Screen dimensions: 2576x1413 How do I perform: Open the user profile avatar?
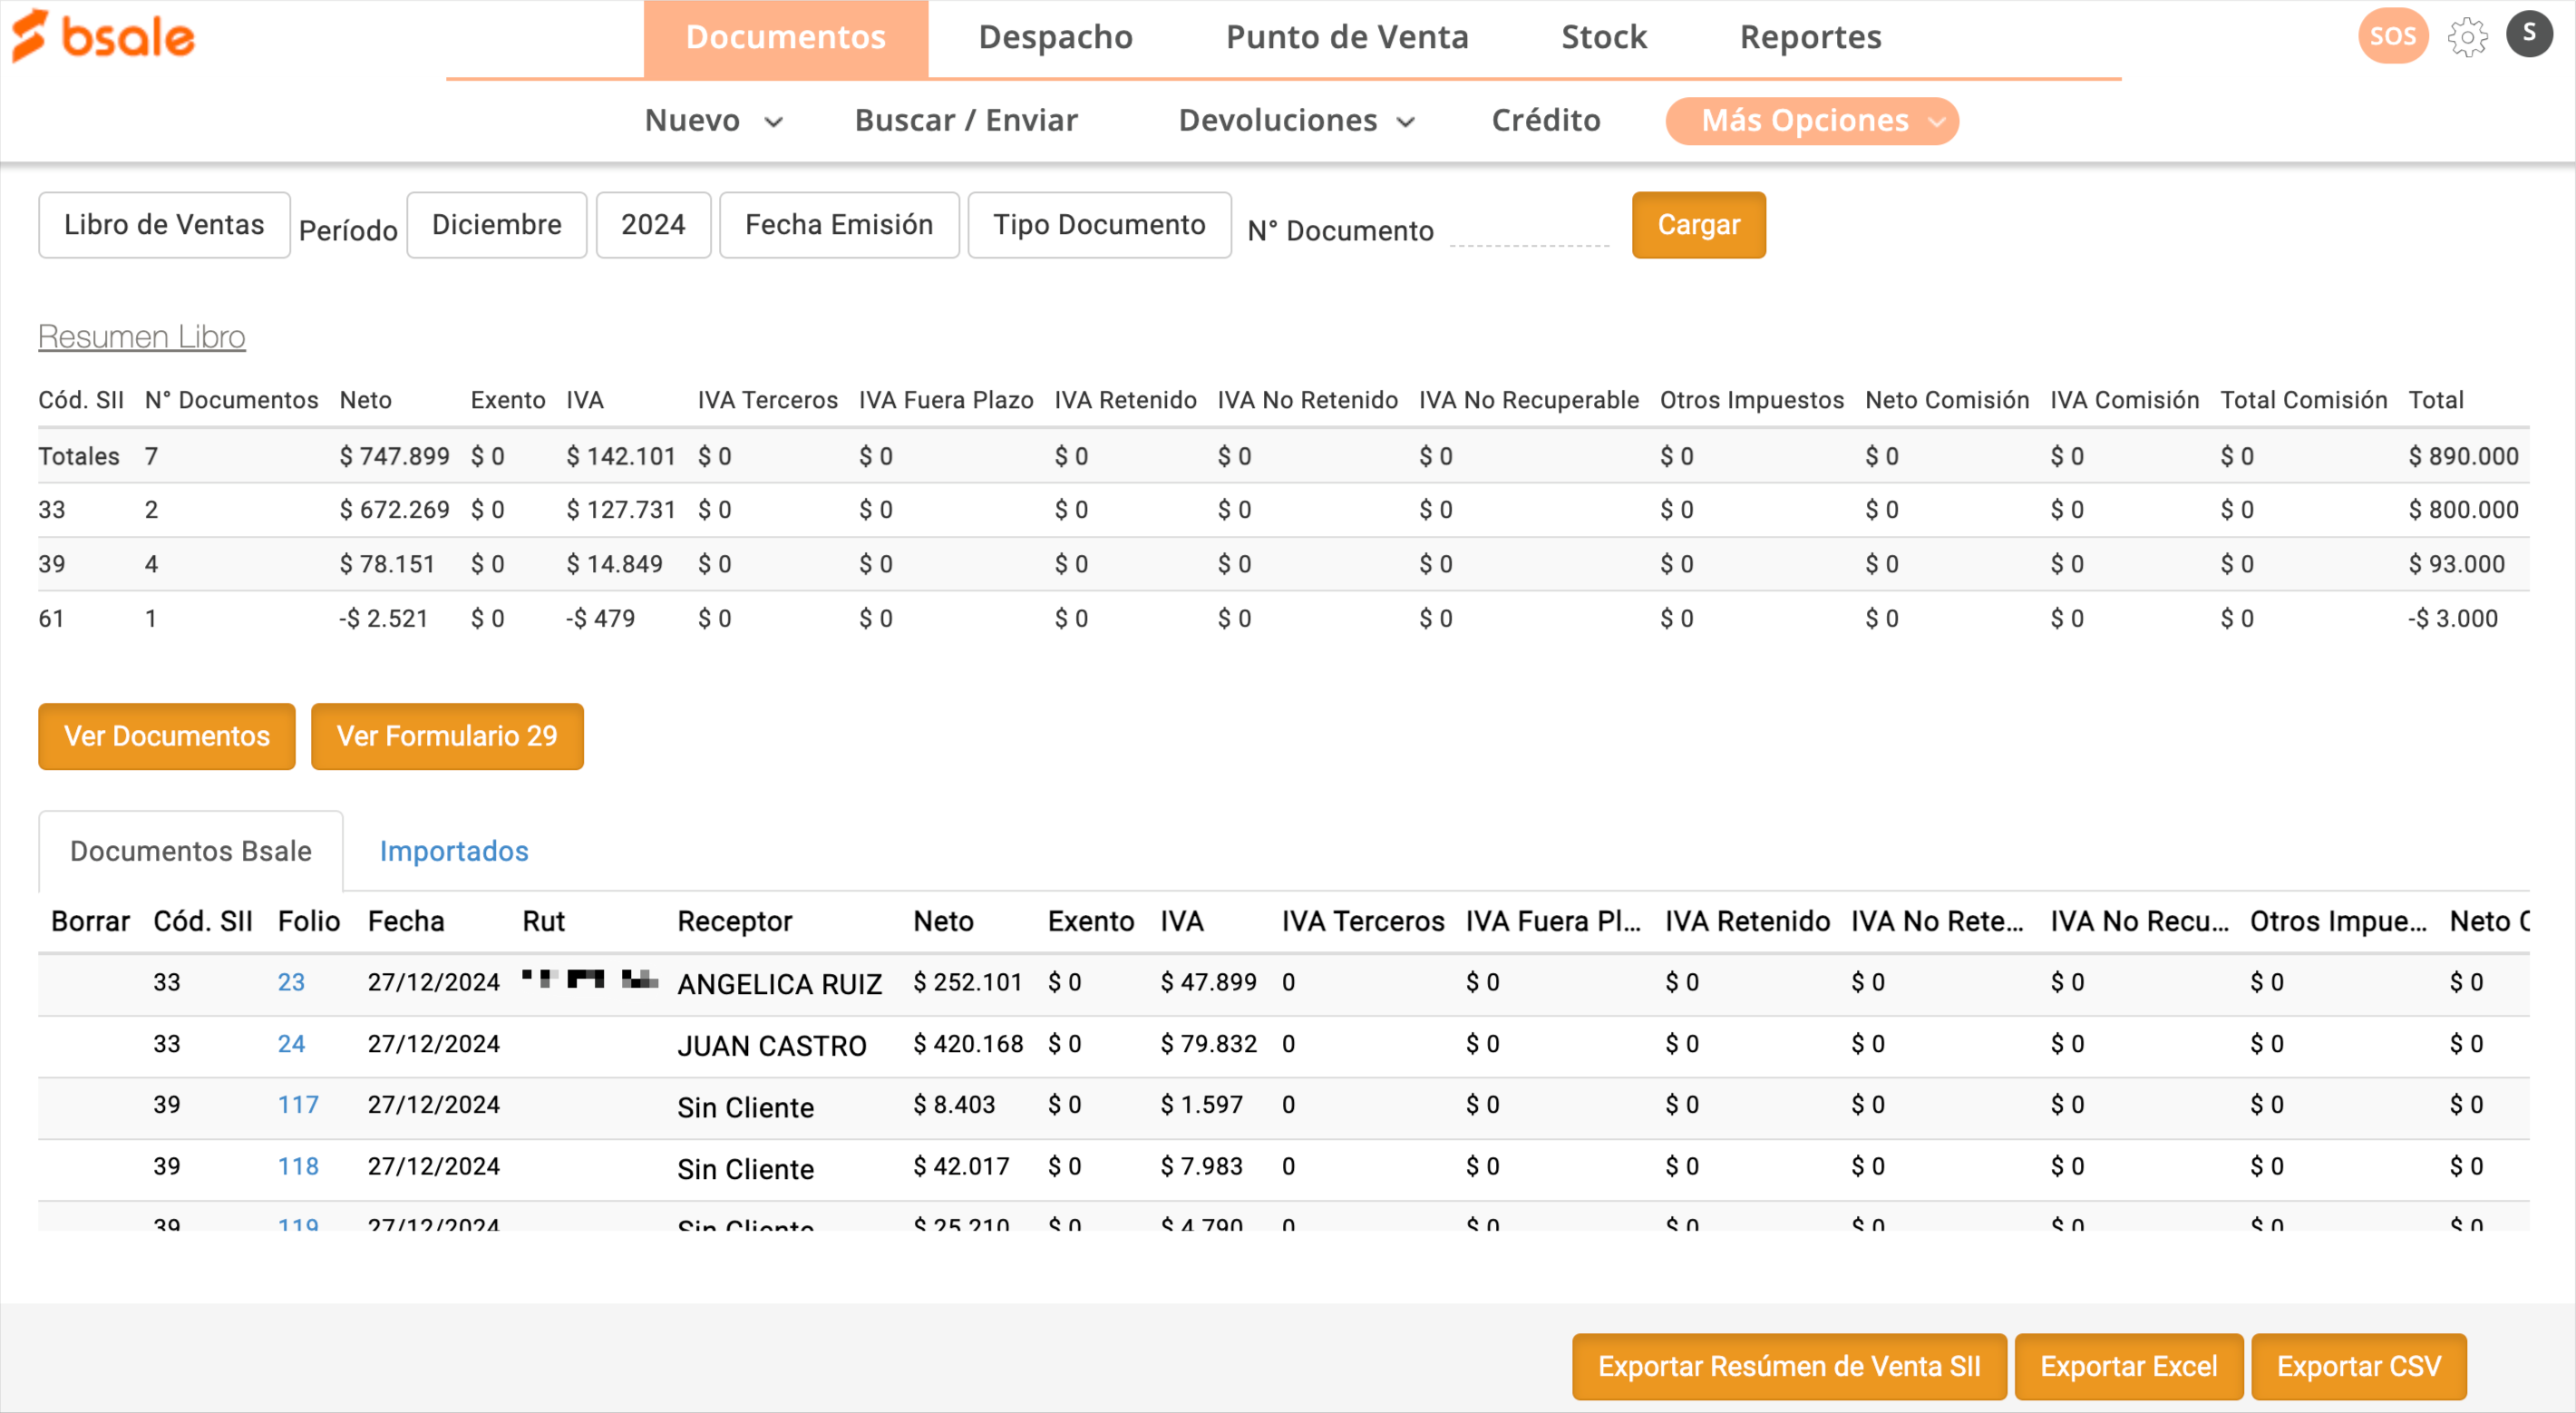[2529, 34]
